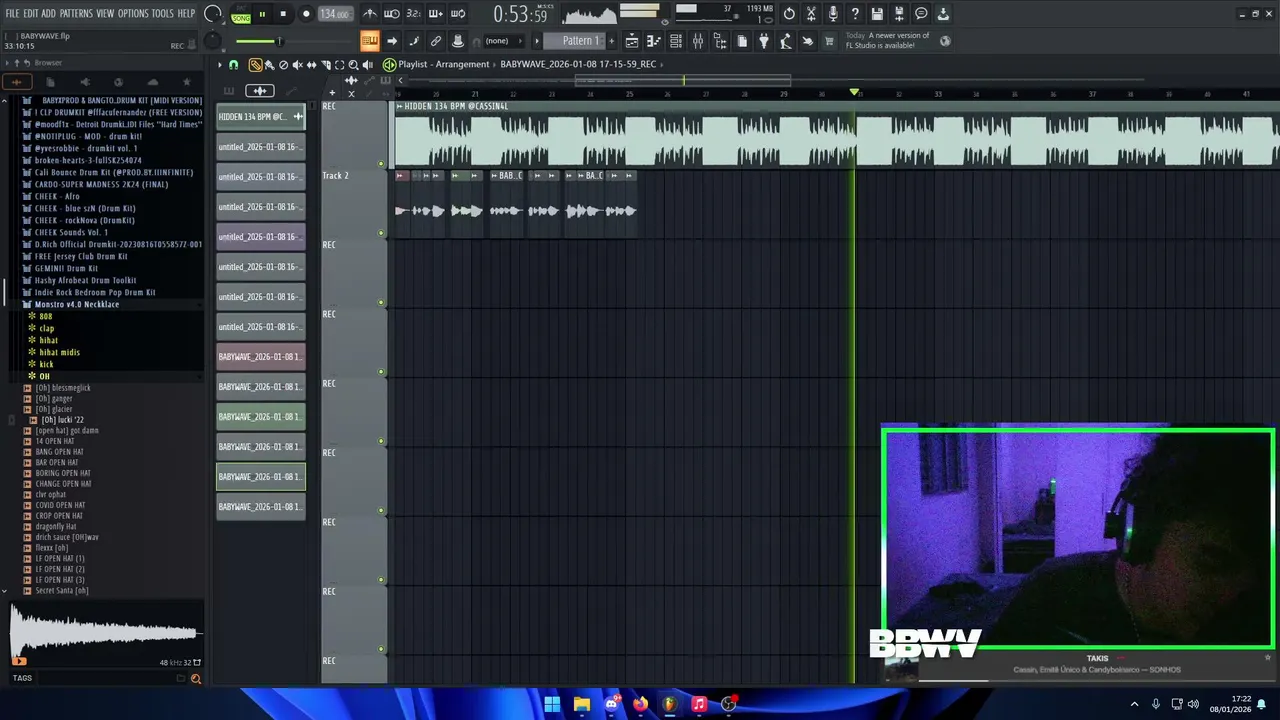
Task: Open the Plugin picker with plug icon
Action: pyautogui.click(x=763, y=41)
